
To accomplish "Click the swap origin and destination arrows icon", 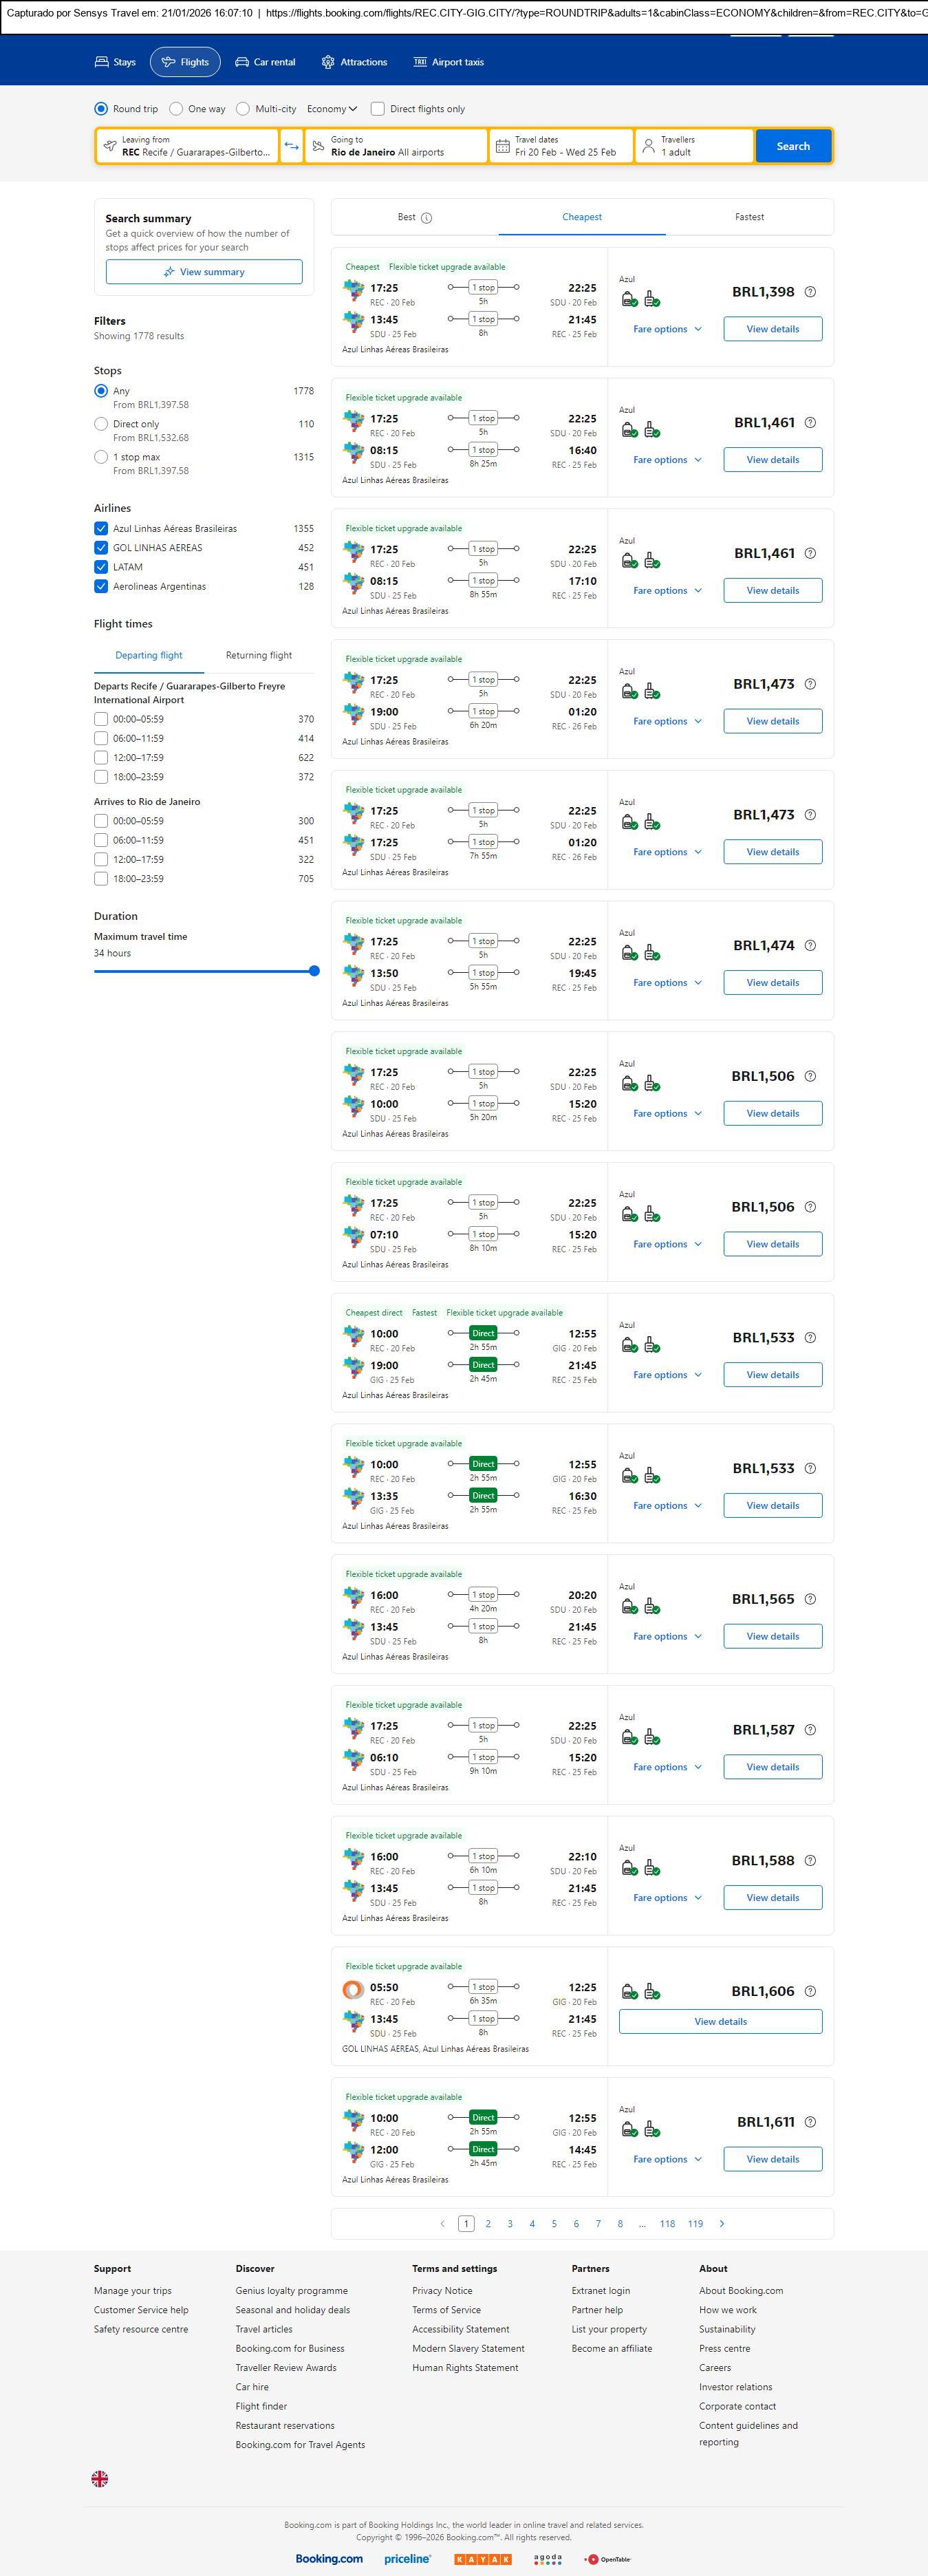I will (291, 146).
